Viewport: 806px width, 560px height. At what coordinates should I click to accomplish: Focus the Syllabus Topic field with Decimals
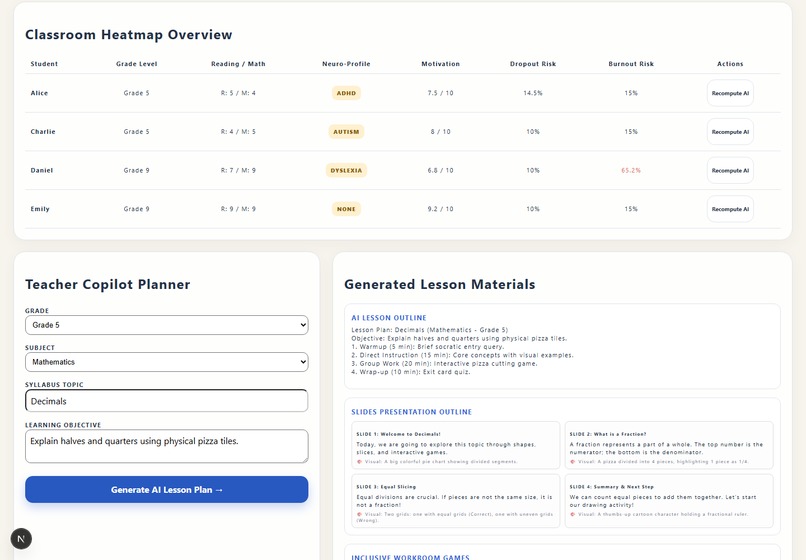point(167,401)
